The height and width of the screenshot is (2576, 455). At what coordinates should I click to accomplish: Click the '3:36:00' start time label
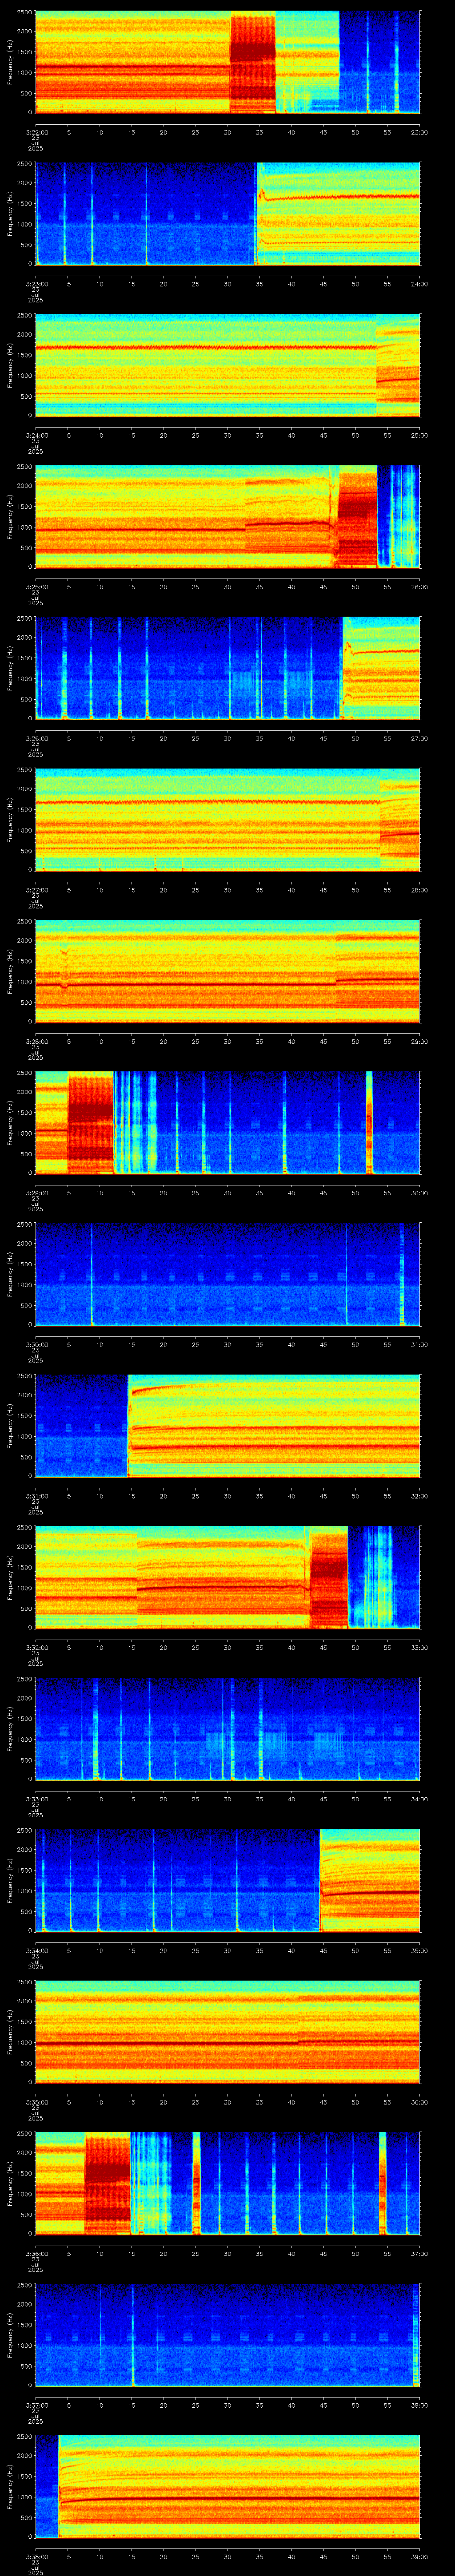coord(36,2253)
